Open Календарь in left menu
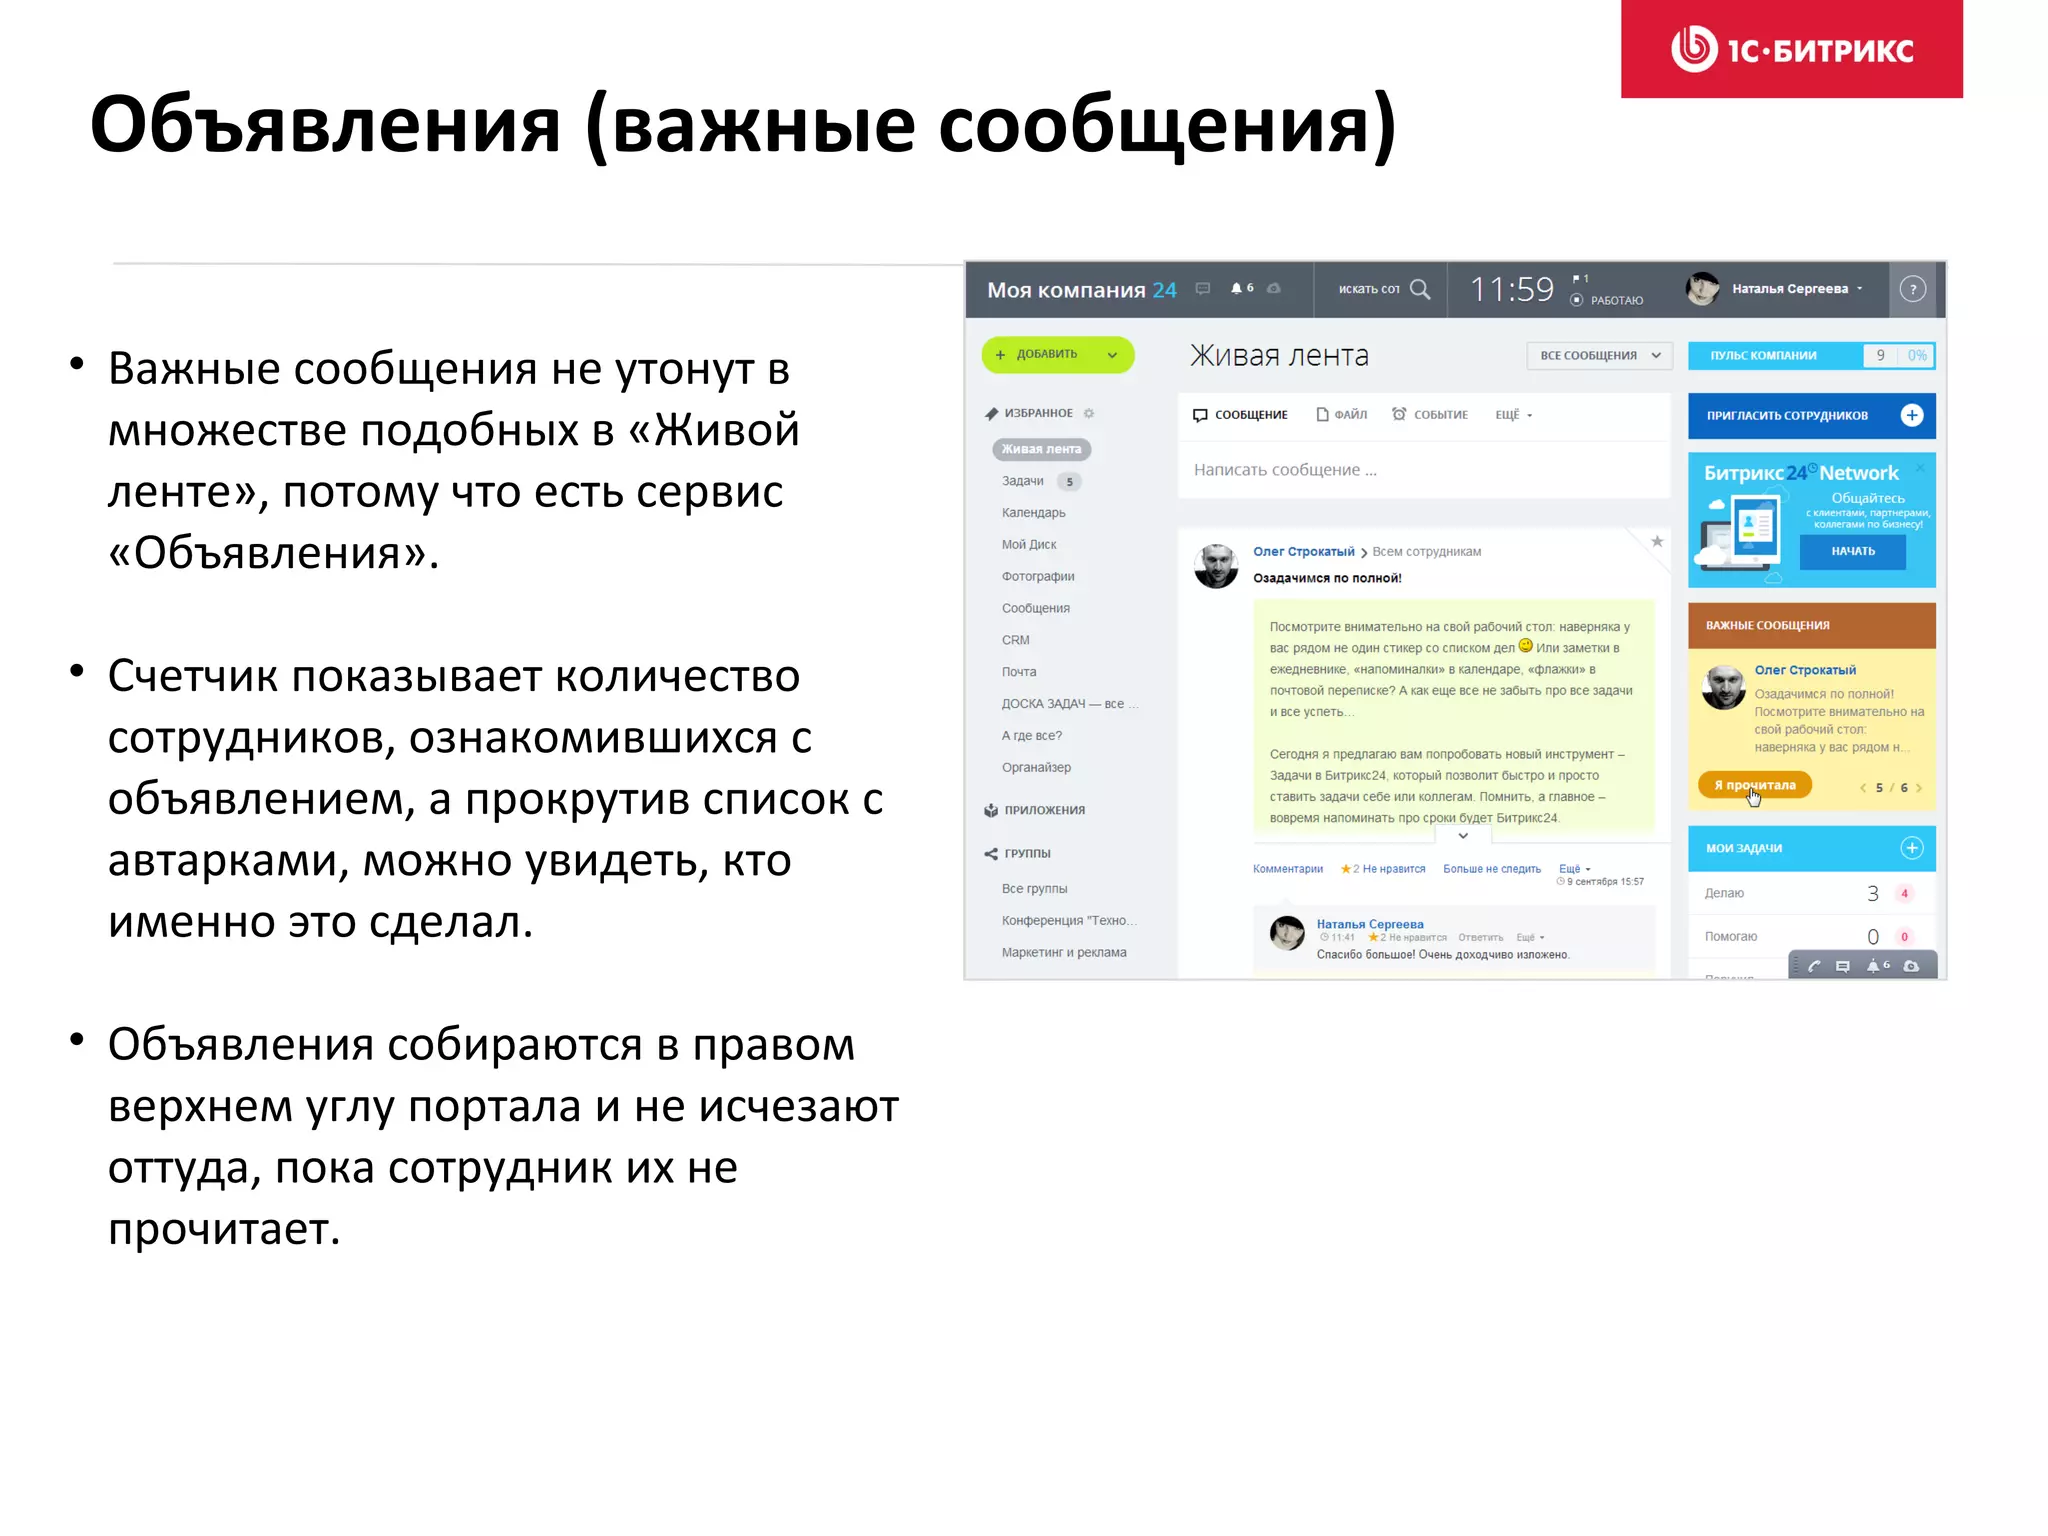 (x=1033, y=513)
